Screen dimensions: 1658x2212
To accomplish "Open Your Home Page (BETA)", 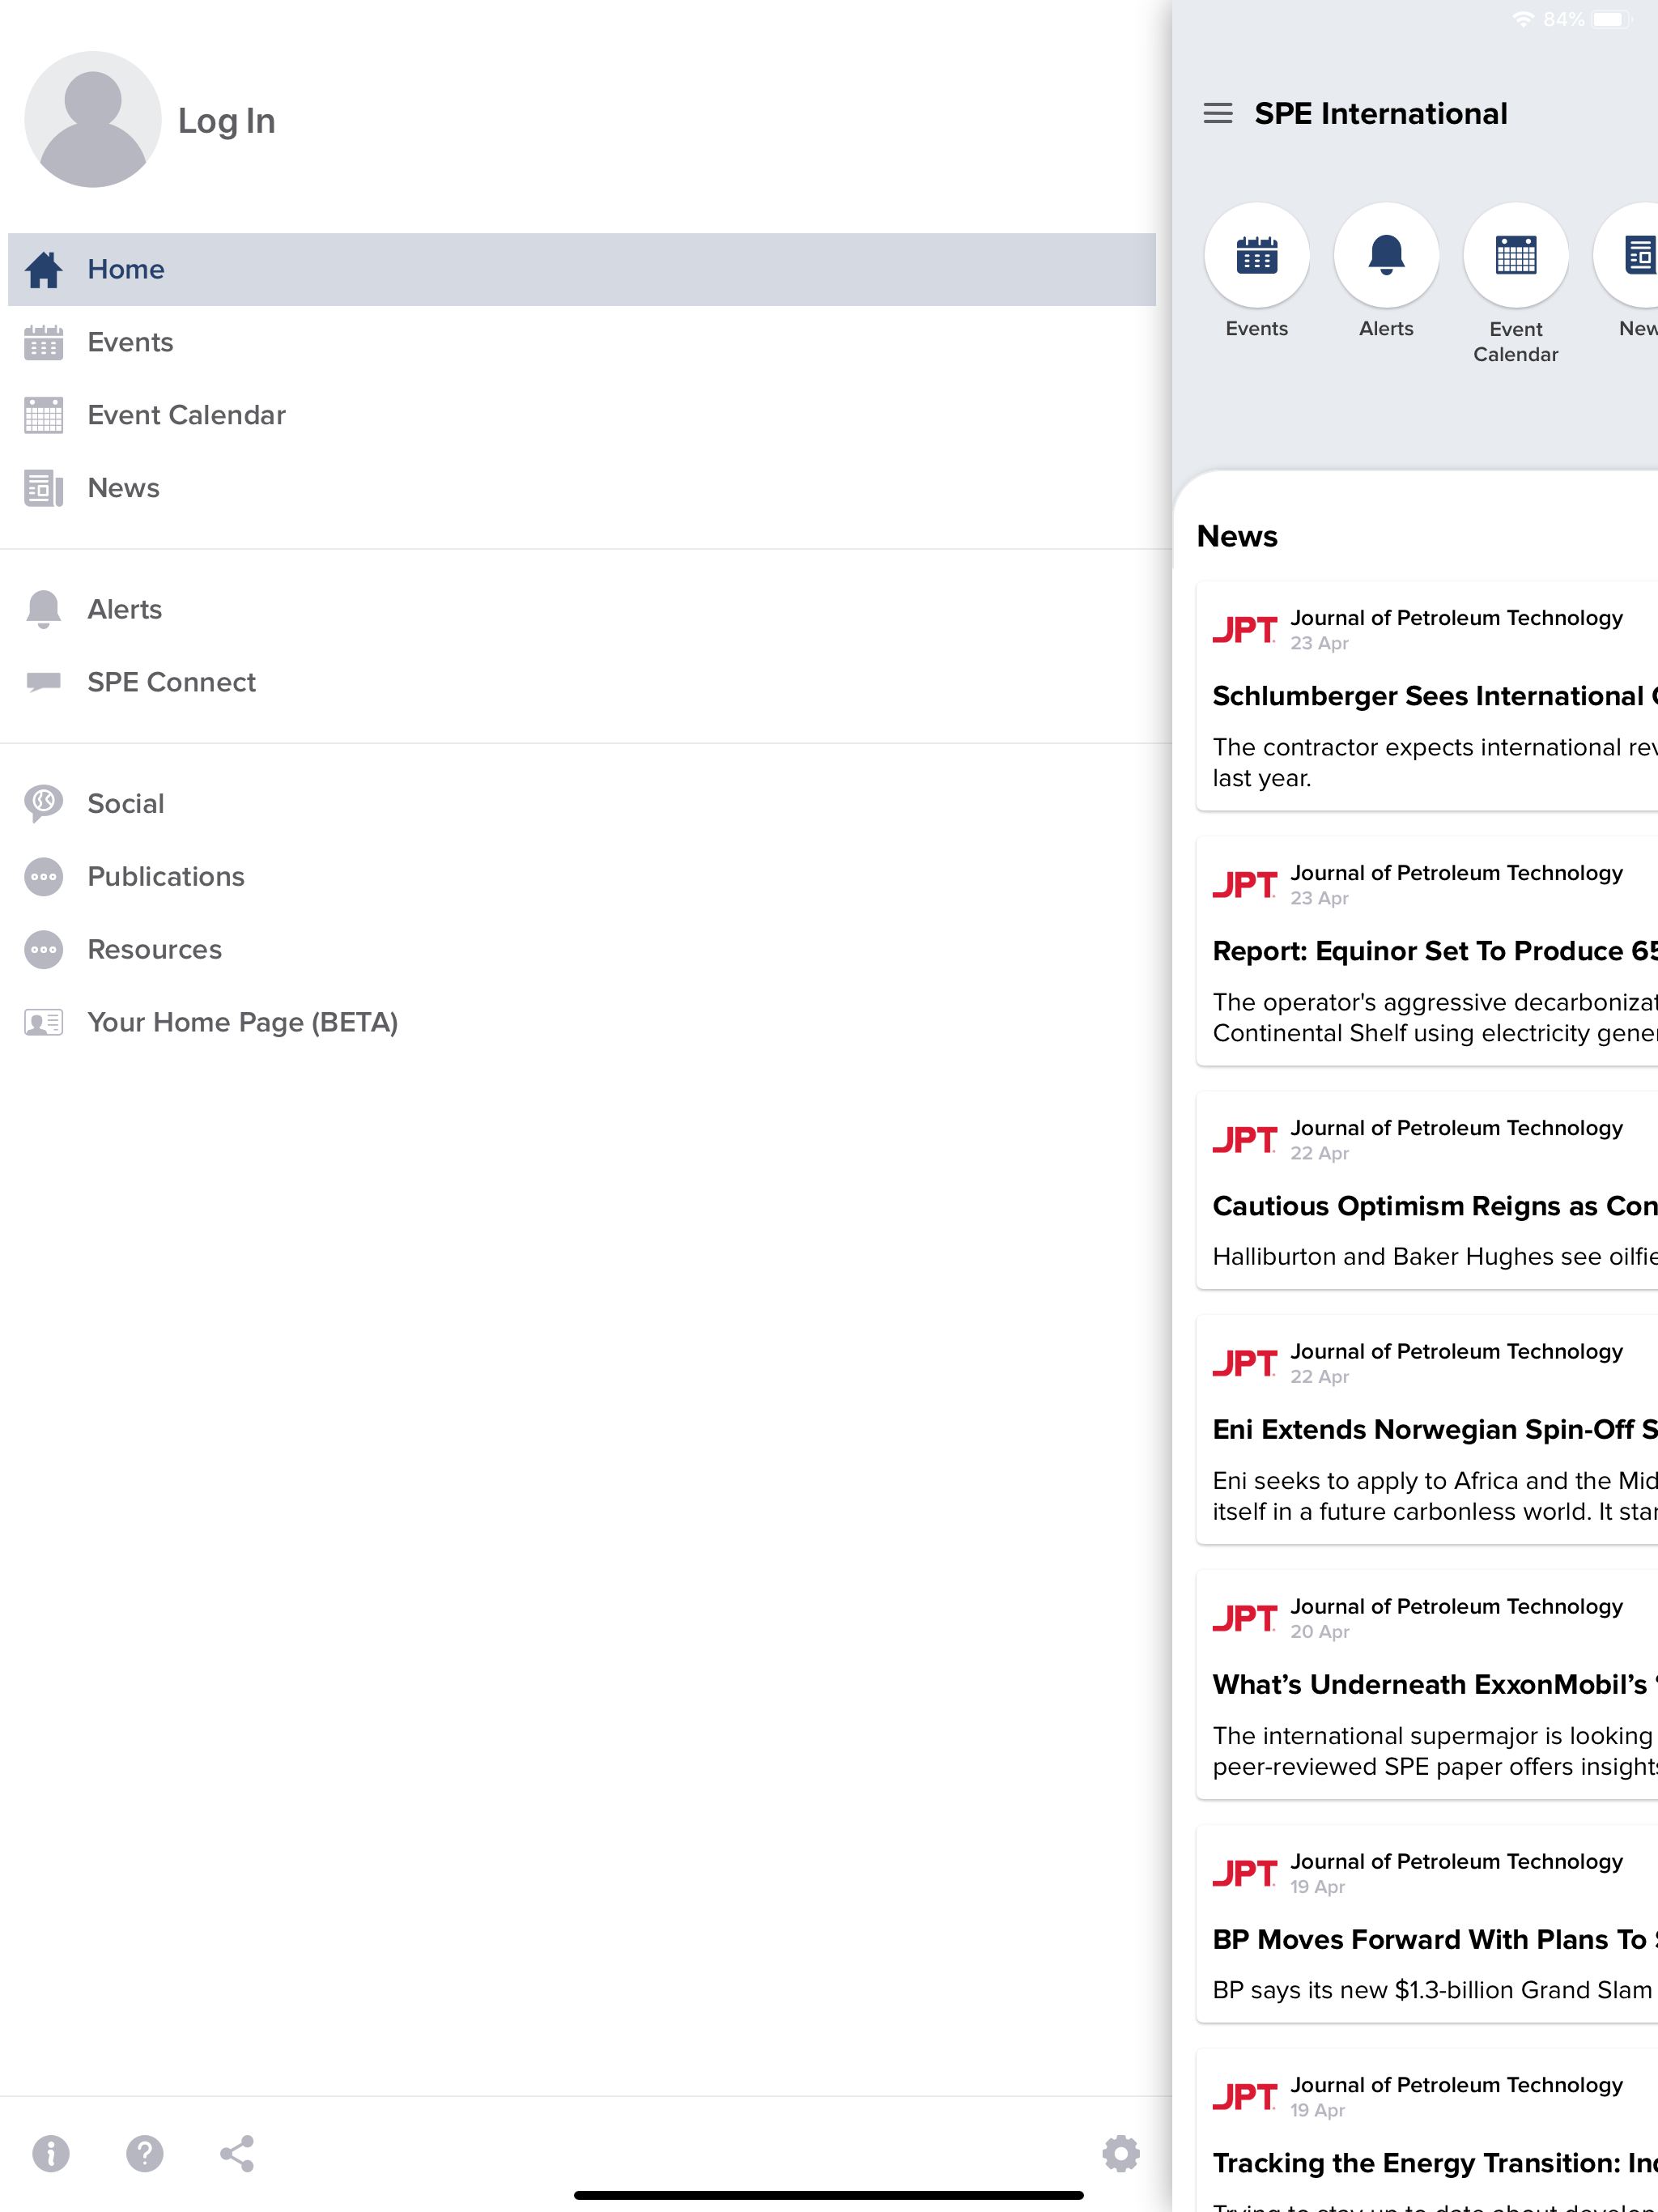I will (242, 1023).
